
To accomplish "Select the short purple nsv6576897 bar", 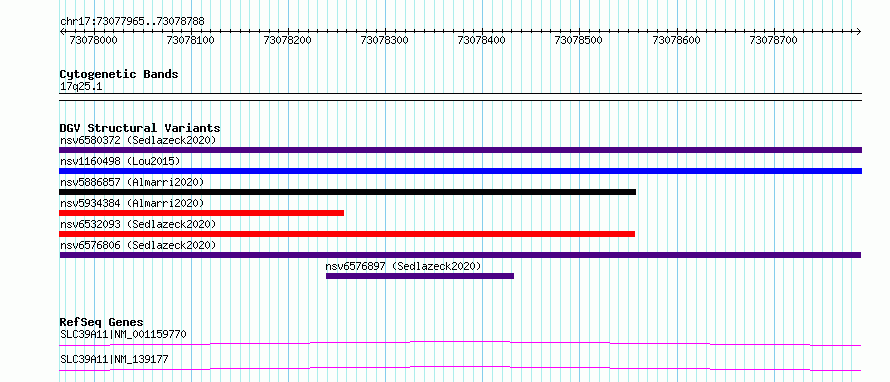I will tap(420, 276).
